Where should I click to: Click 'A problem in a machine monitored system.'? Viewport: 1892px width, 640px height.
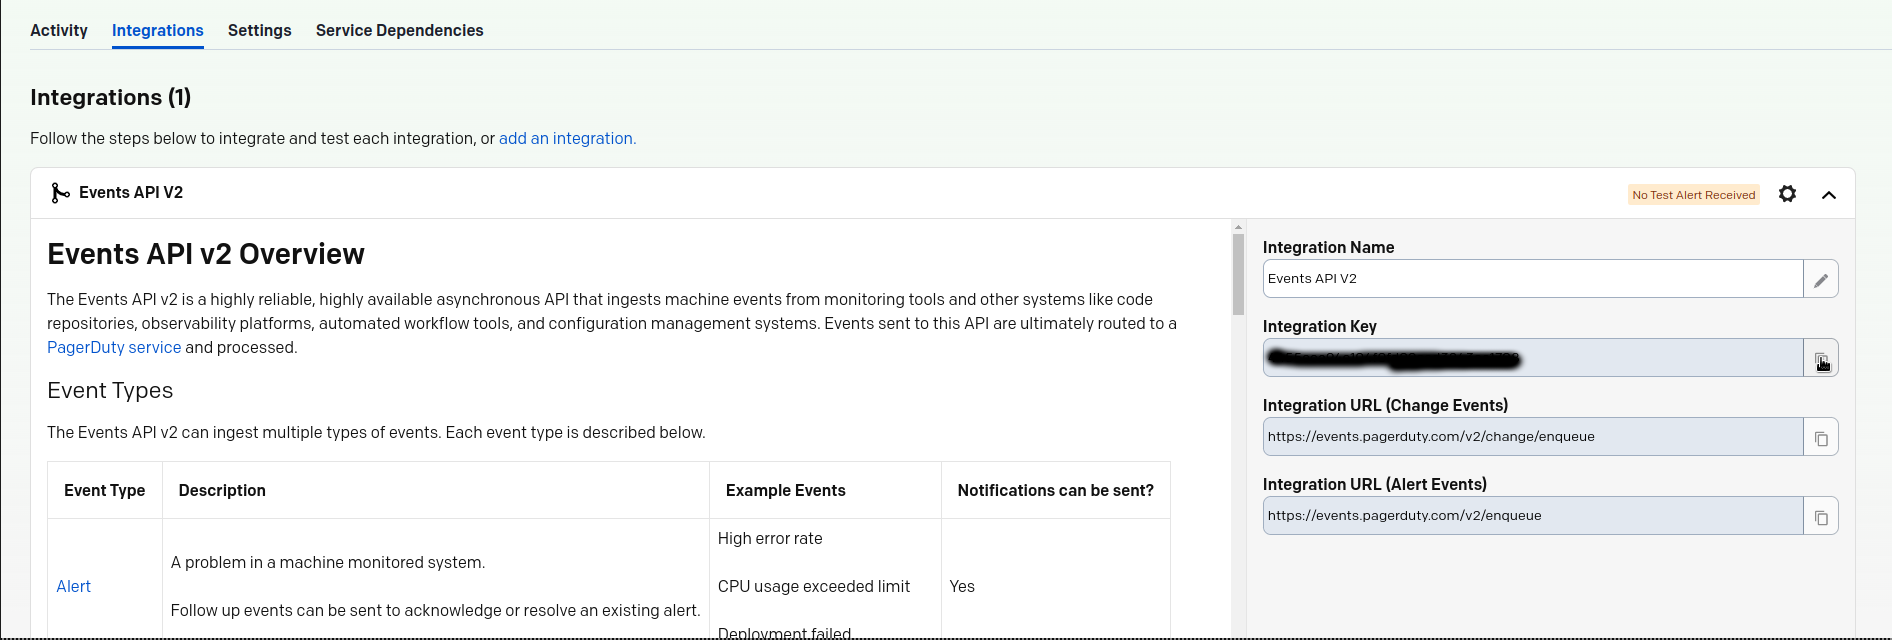pyautogui.click(x=328, y=562)
